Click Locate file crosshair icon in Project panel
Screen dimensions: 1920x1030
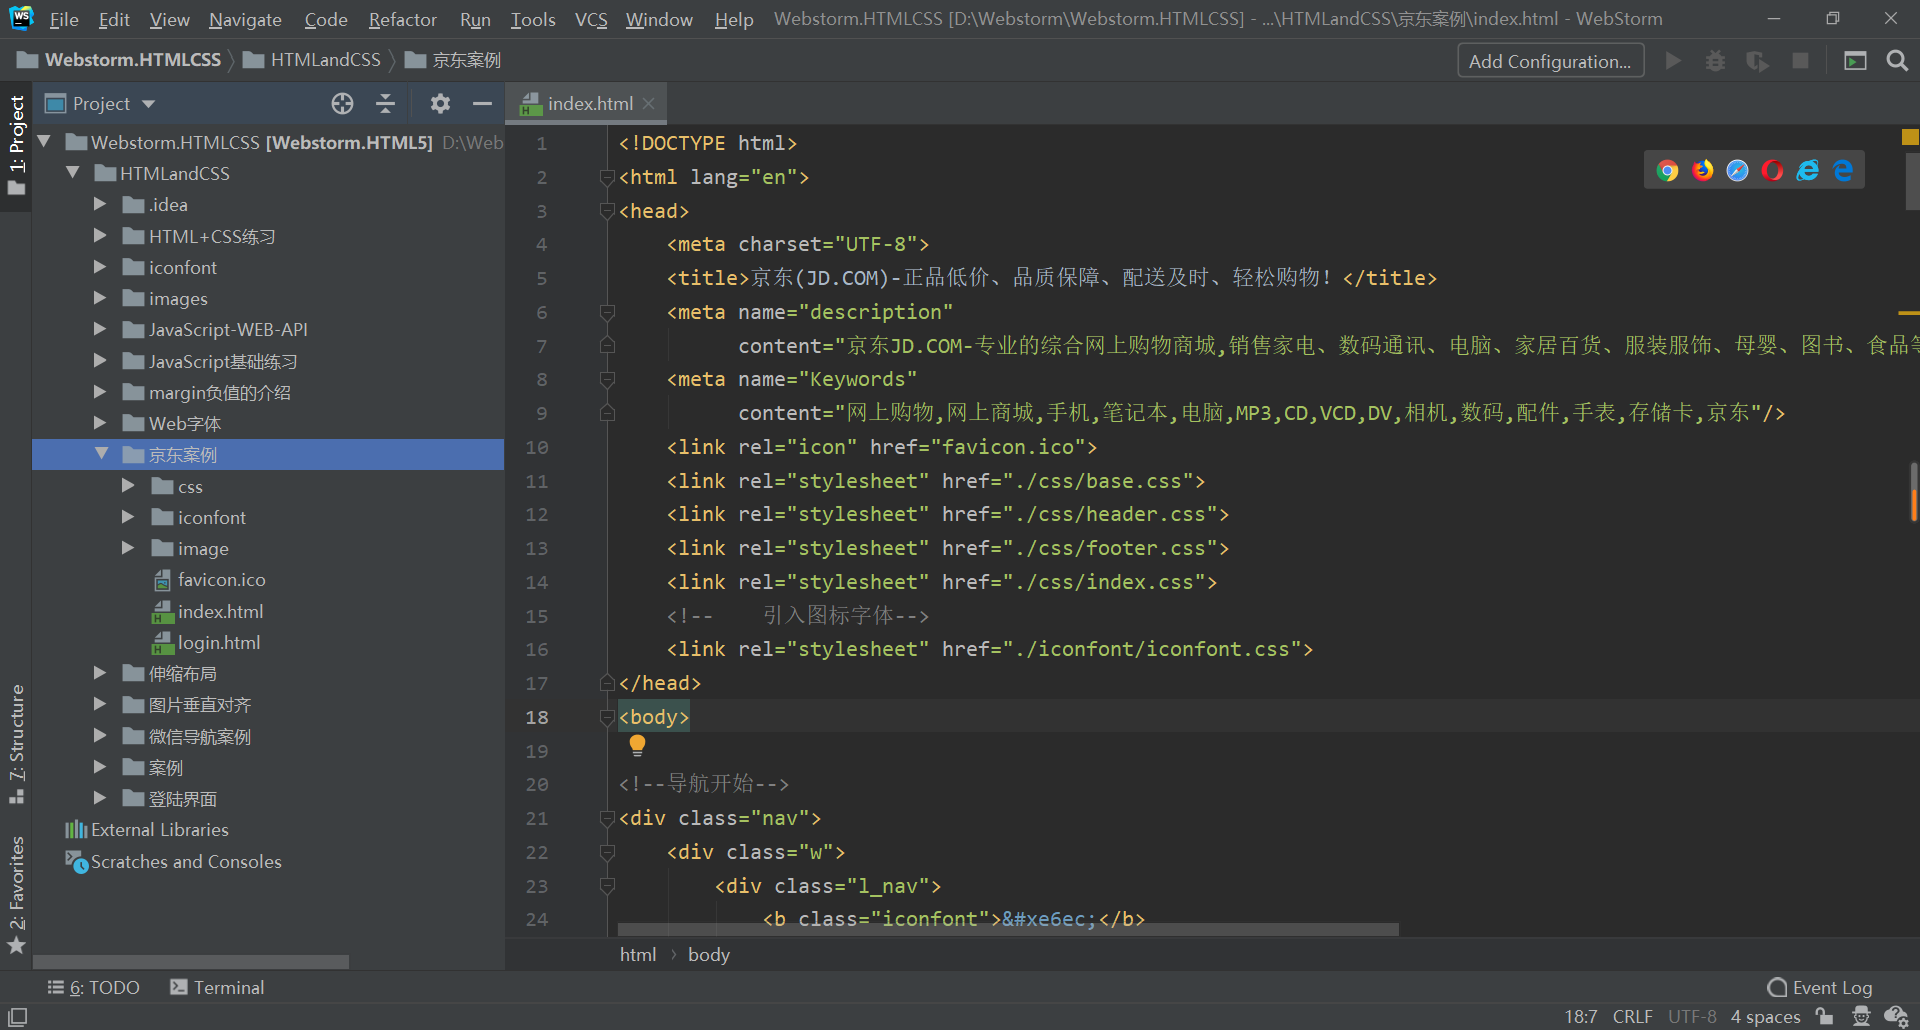342,104
